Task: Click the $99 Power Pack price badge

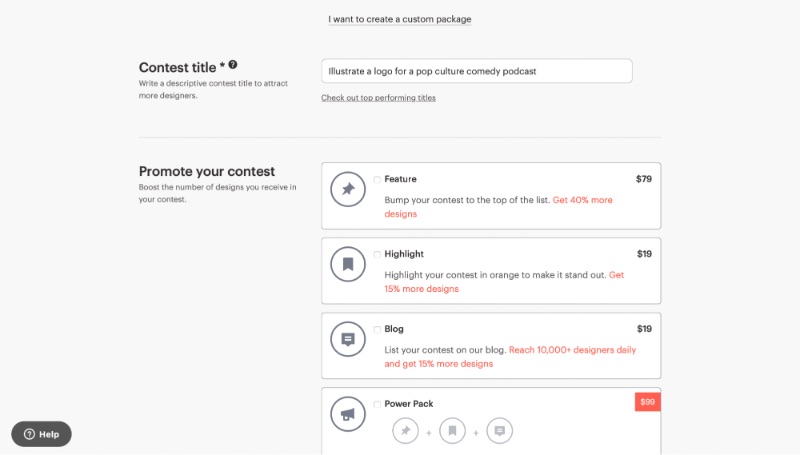Action: click(647, 402)
